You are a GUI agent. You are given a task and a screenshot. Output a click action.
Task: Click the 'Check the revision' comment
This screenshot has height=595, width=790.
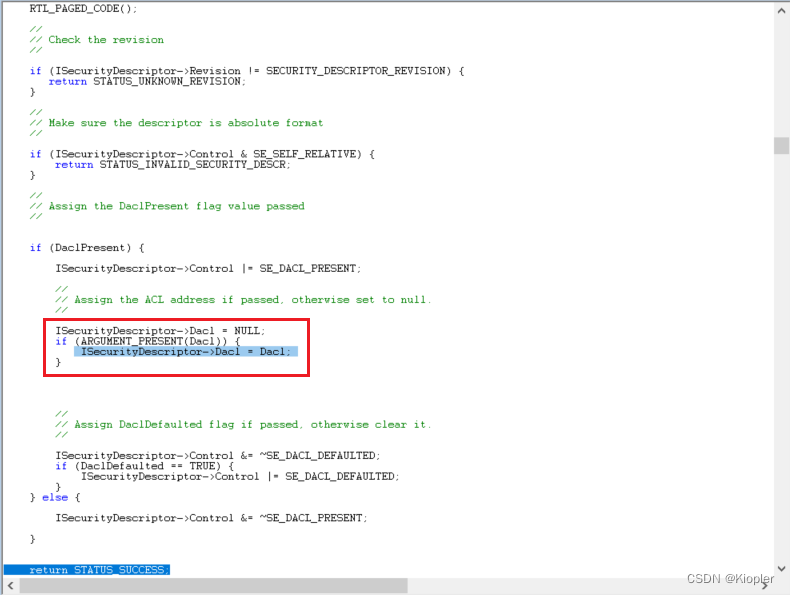pyautogui.click(x=97, y=40)
